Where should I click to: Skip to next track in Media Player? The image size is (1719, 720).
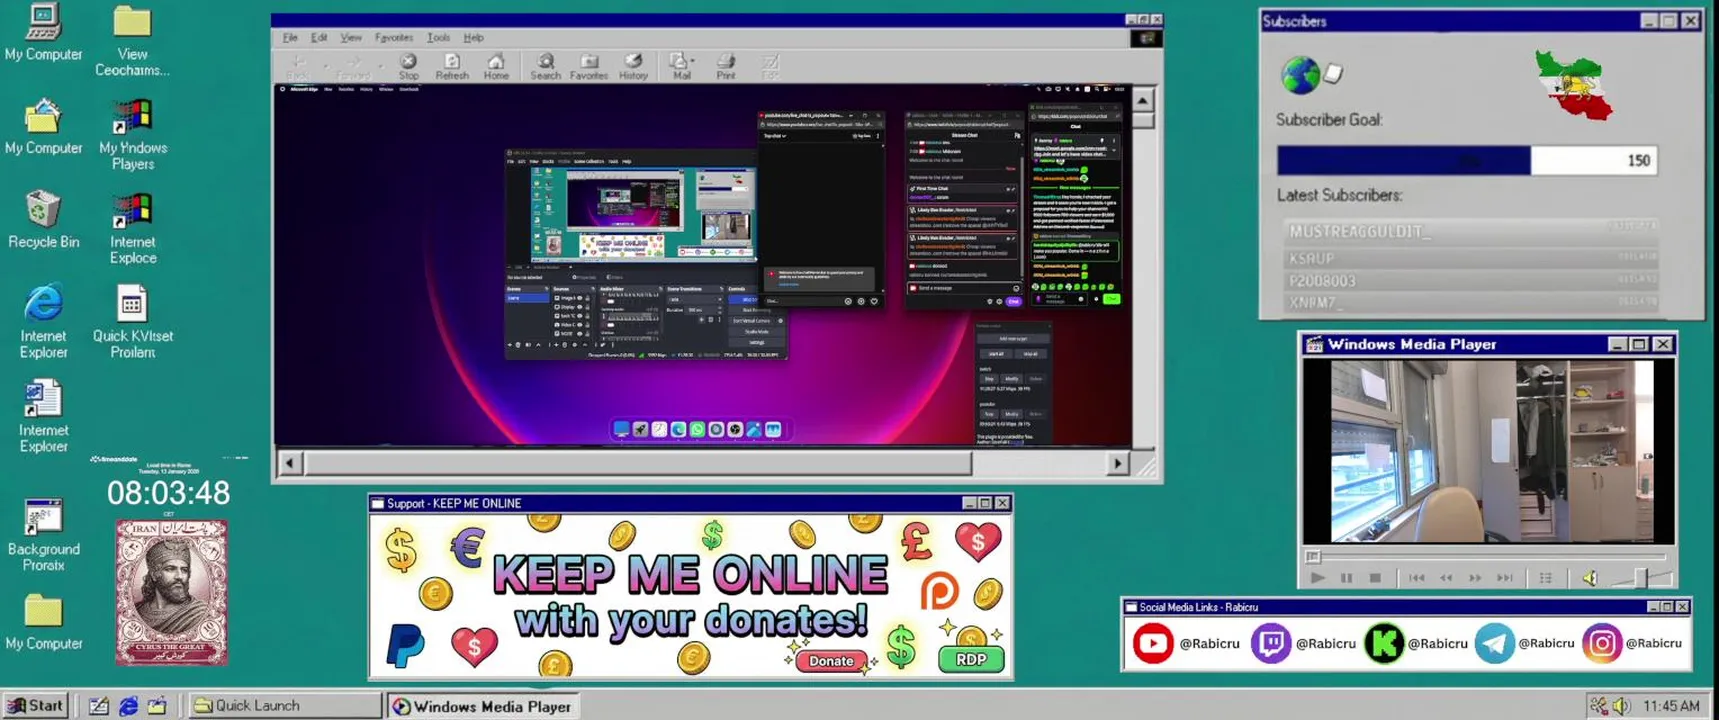(x=1504, y=578)
